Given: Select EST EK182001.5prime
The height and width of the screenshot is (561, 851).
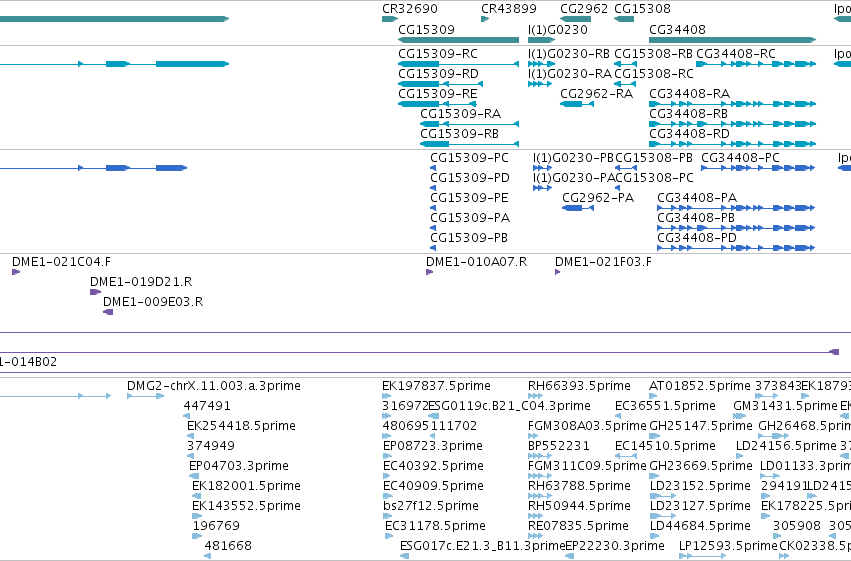Looking at the screenshot, I should click(196, 496).
